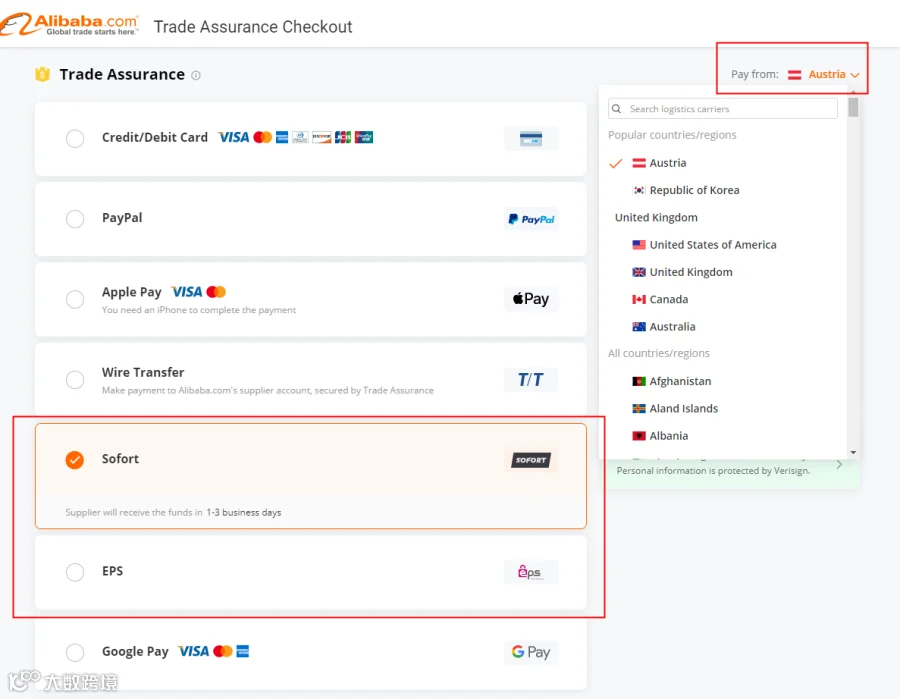900x699 pixels.
Task: Click the PayPal logo icon
Action: pos(531,219)
